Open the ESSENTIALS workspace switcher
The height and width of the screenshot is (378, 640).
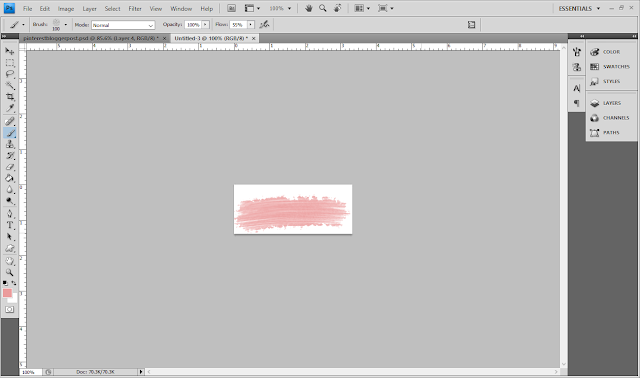pos(579,9)
